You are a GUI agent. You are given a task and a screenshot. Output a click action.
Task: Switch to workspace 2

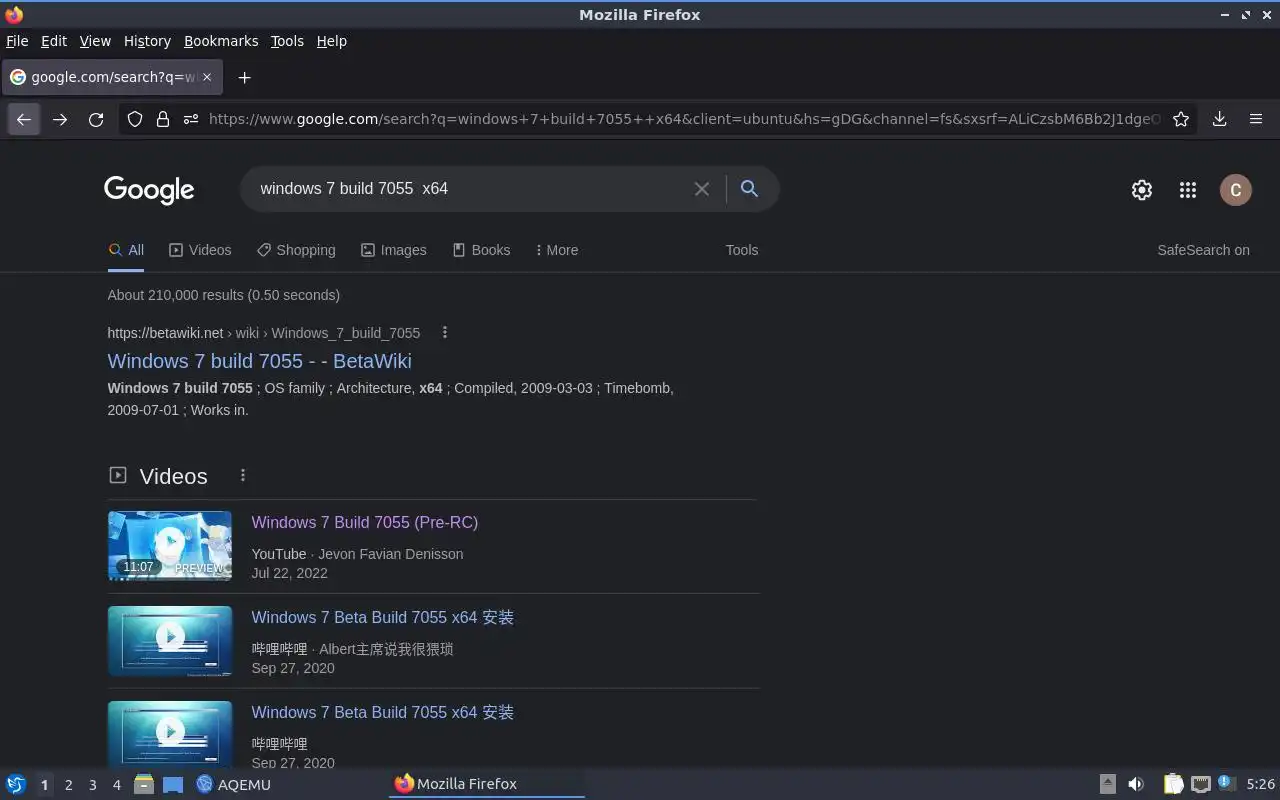pyautogui.click(x=68, y=785)
